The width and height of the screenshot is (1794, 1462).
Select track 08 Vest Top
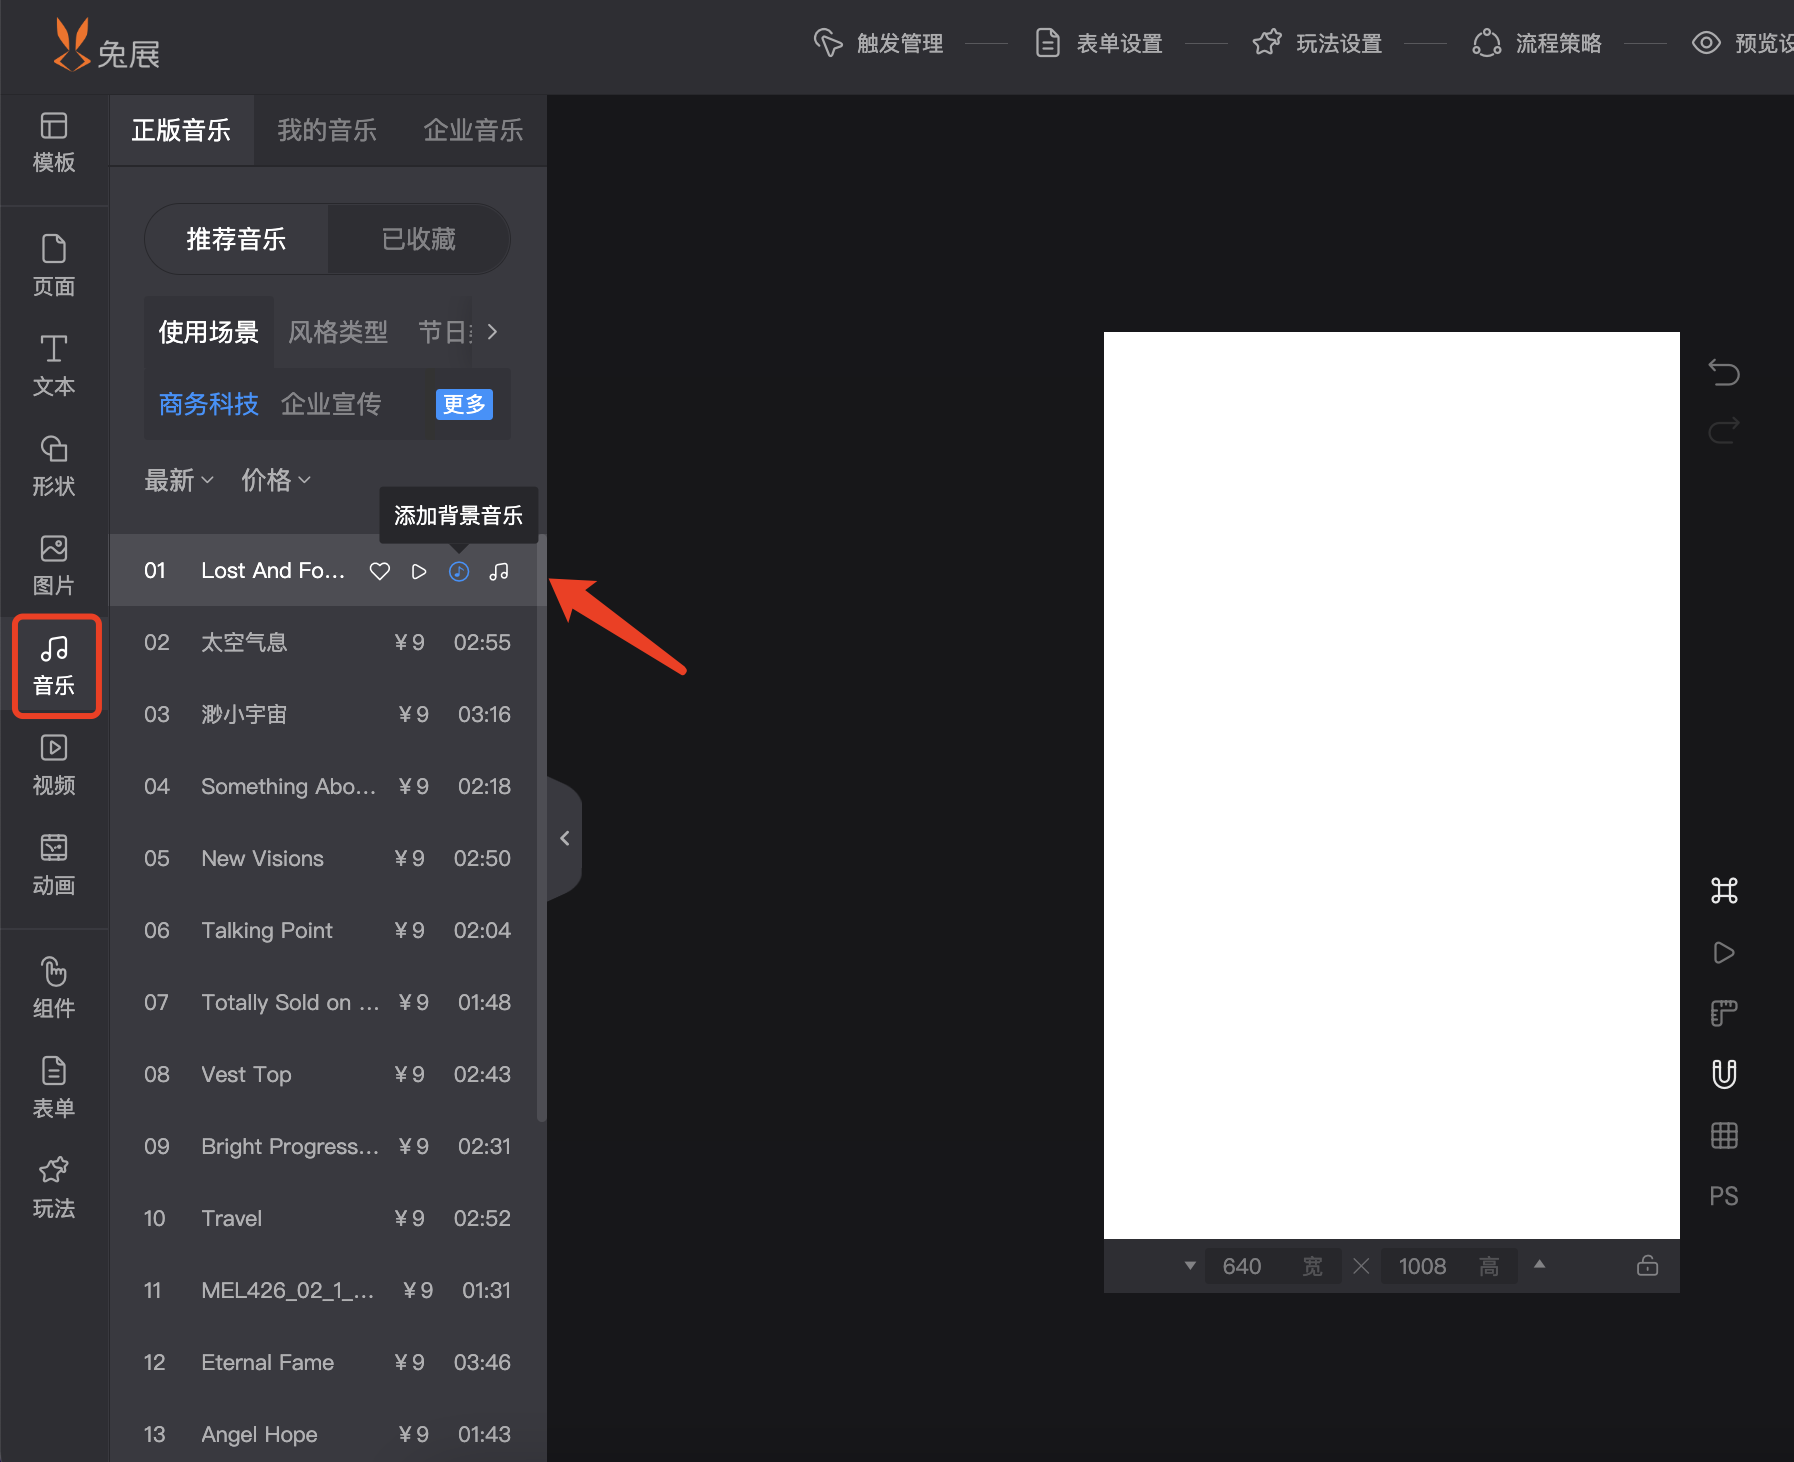pyautogui.click(x=327, y=1074)
